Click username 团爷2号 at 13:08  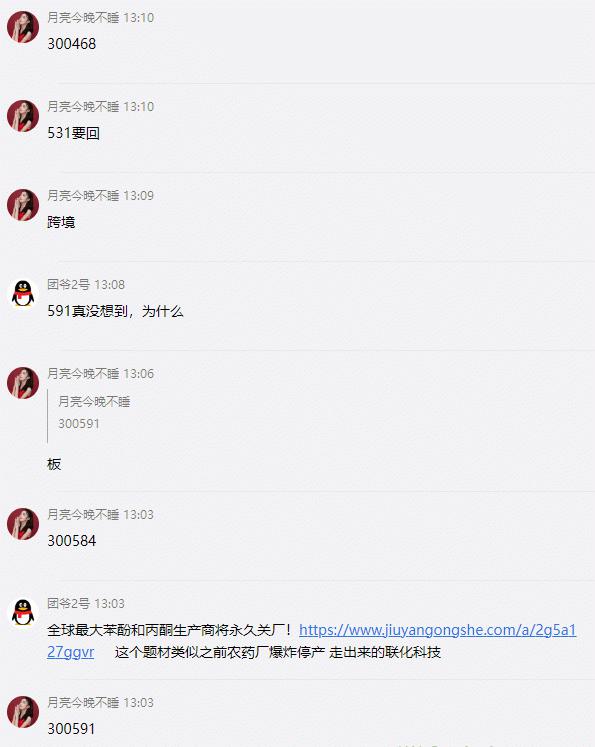pos(69,285)
